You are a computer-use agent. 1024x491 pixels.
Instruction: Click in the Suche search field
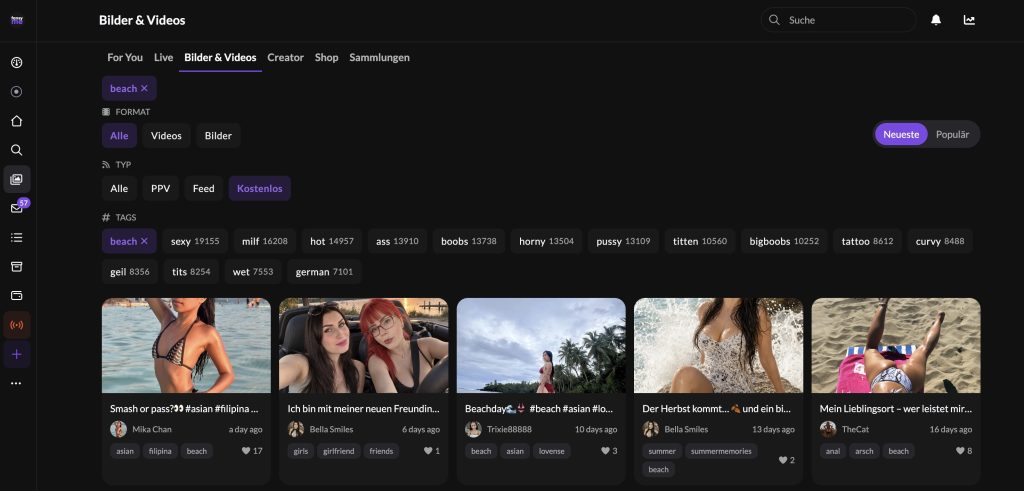839,20
